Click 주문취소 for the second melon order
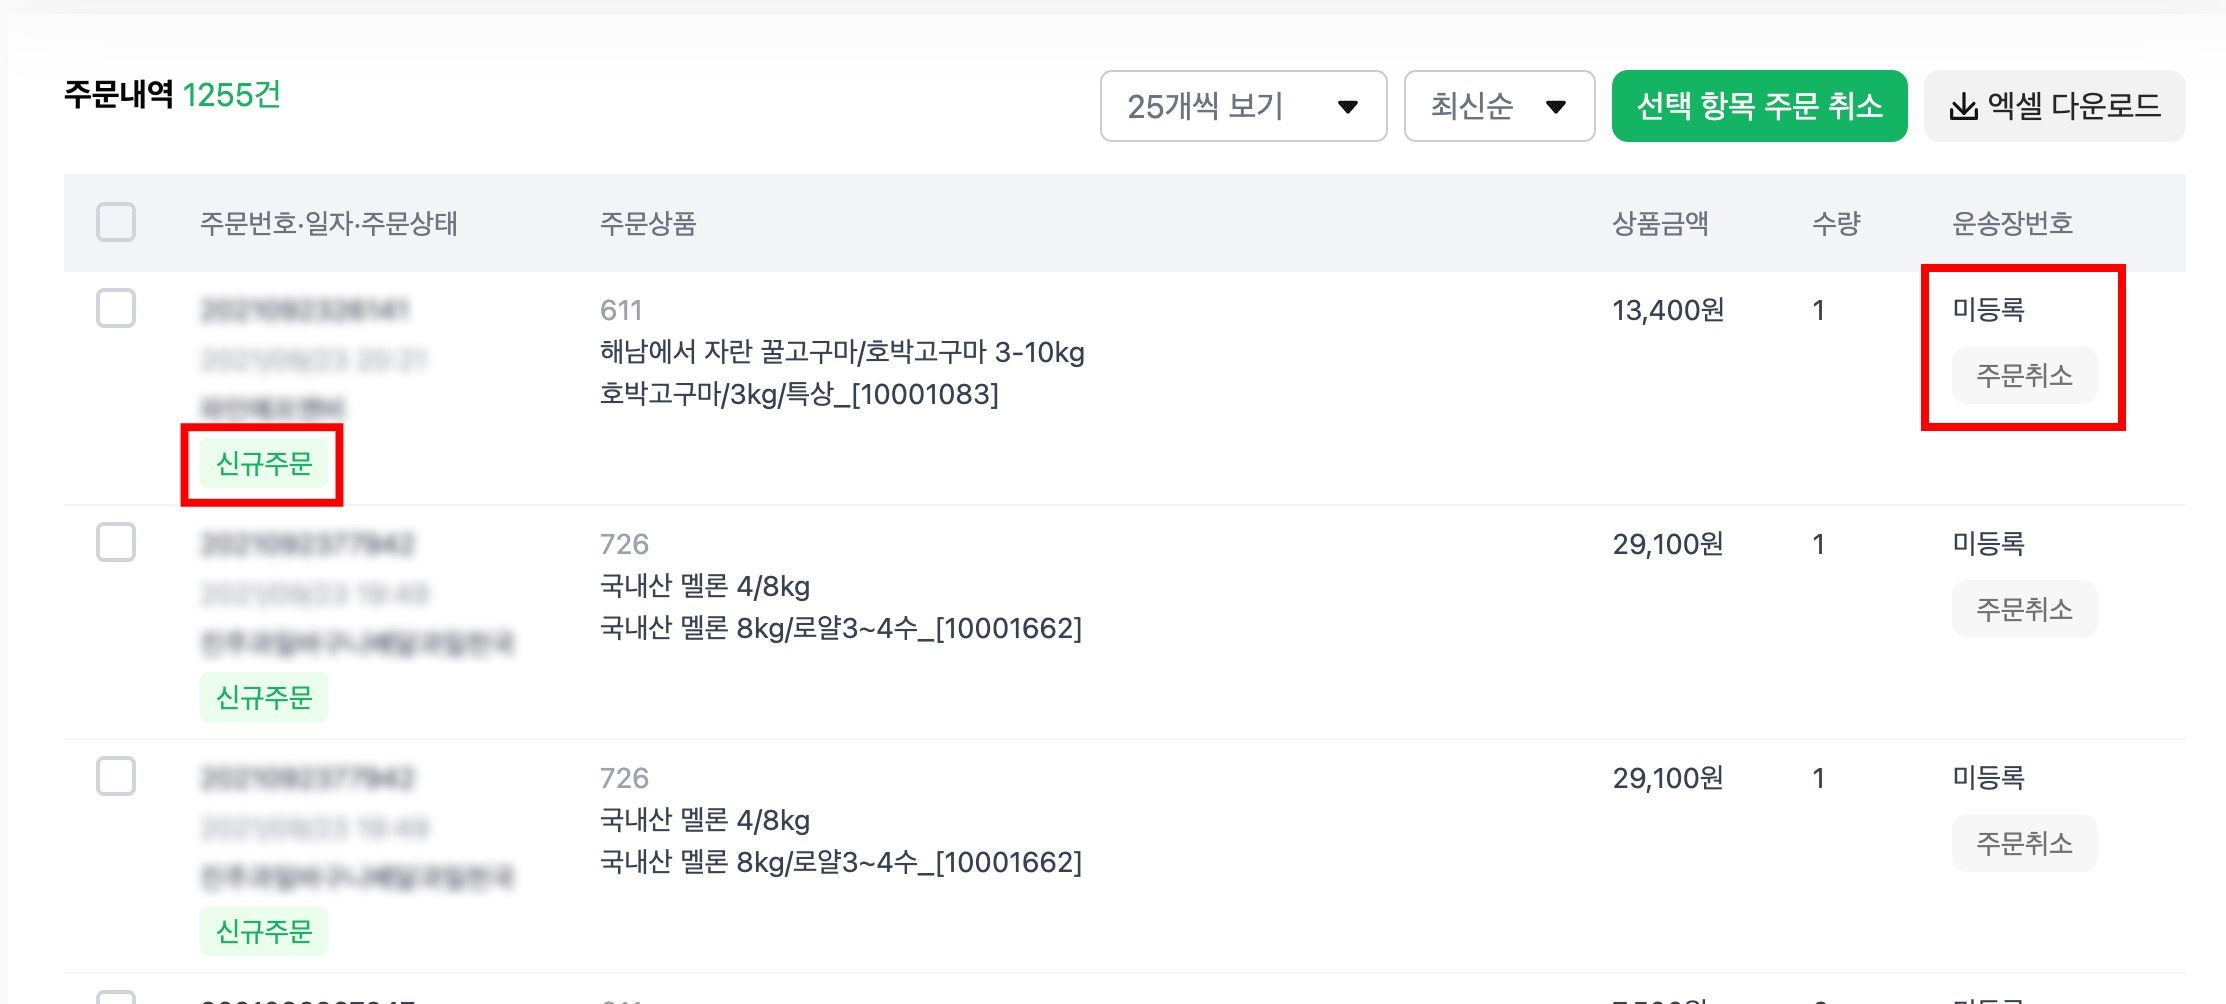Viewport: 2226px width, 1004px height. click(x=2024, y=843)
